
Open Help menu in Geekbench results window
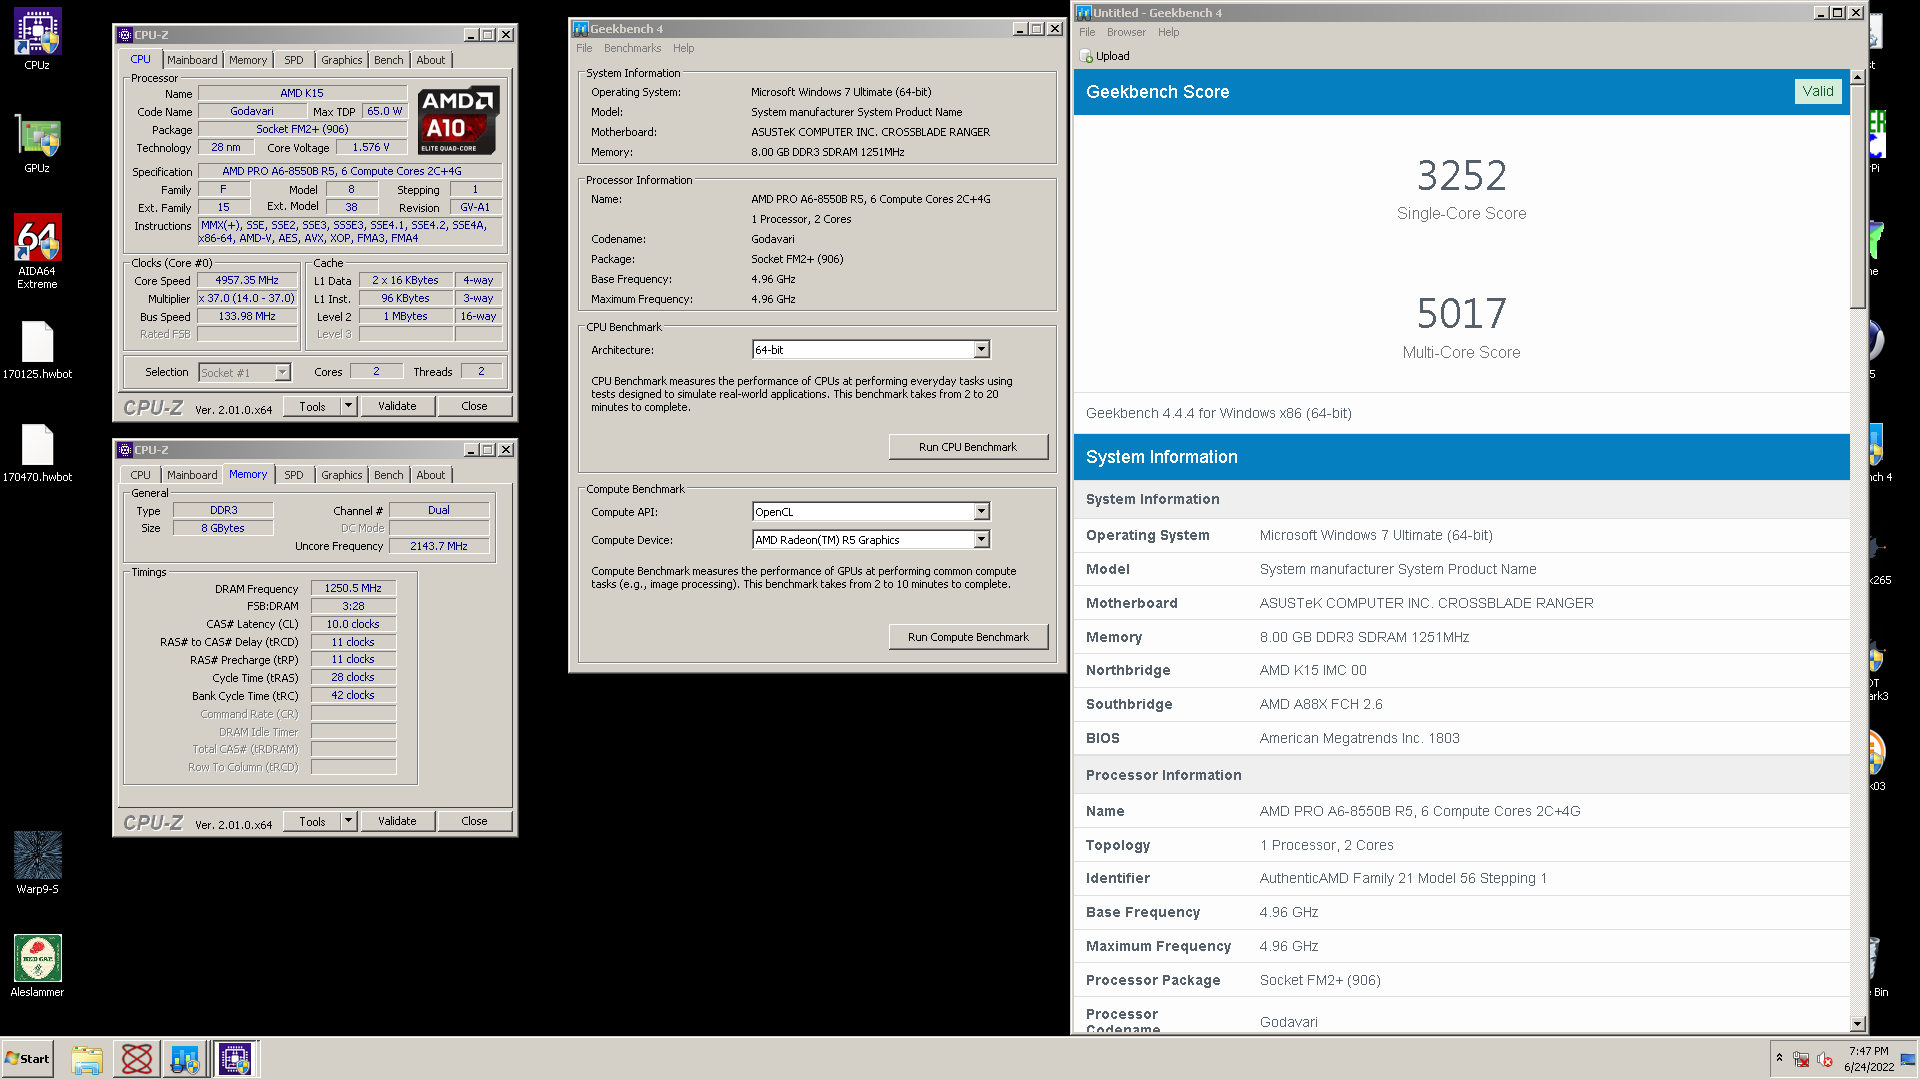click(1168, 32)
